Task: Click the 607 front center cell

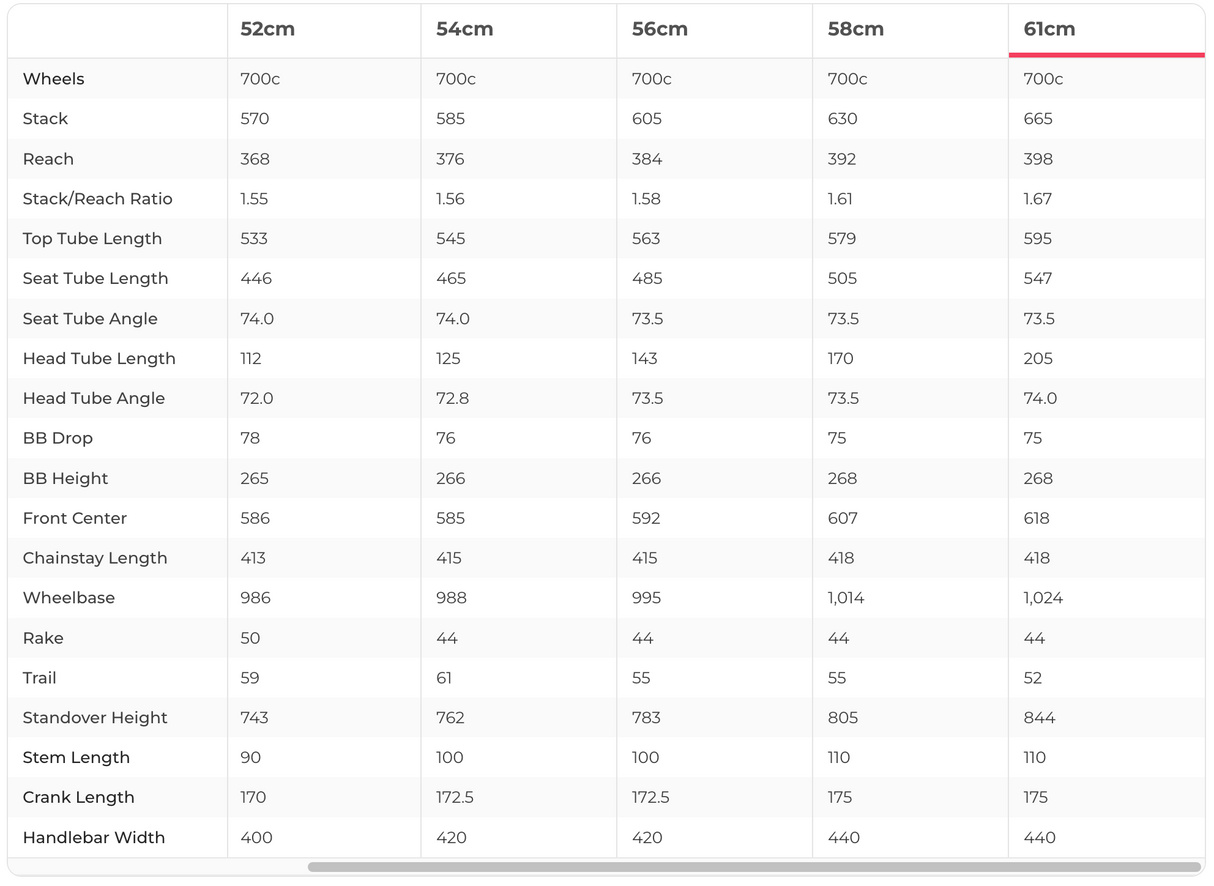Action: point(842,518)
